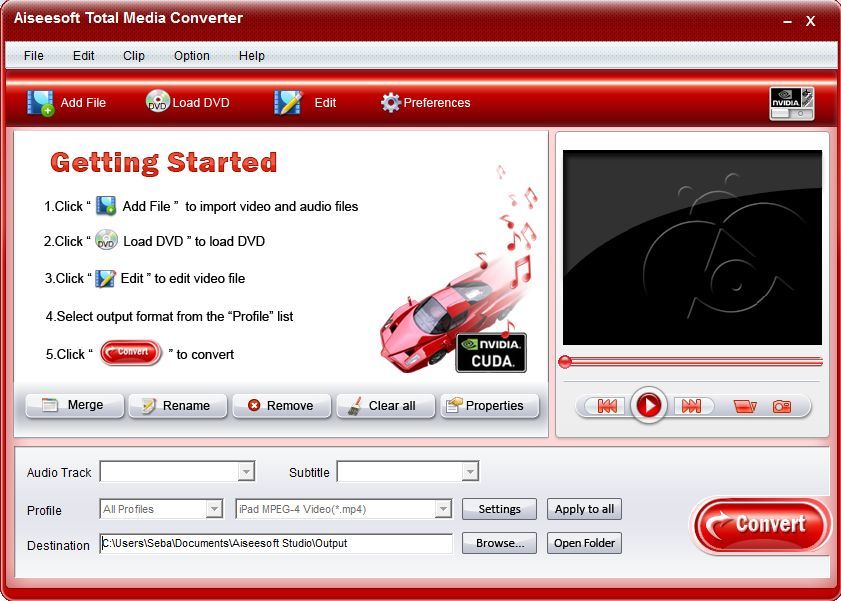Click the Add File icon

coord(41,102)
